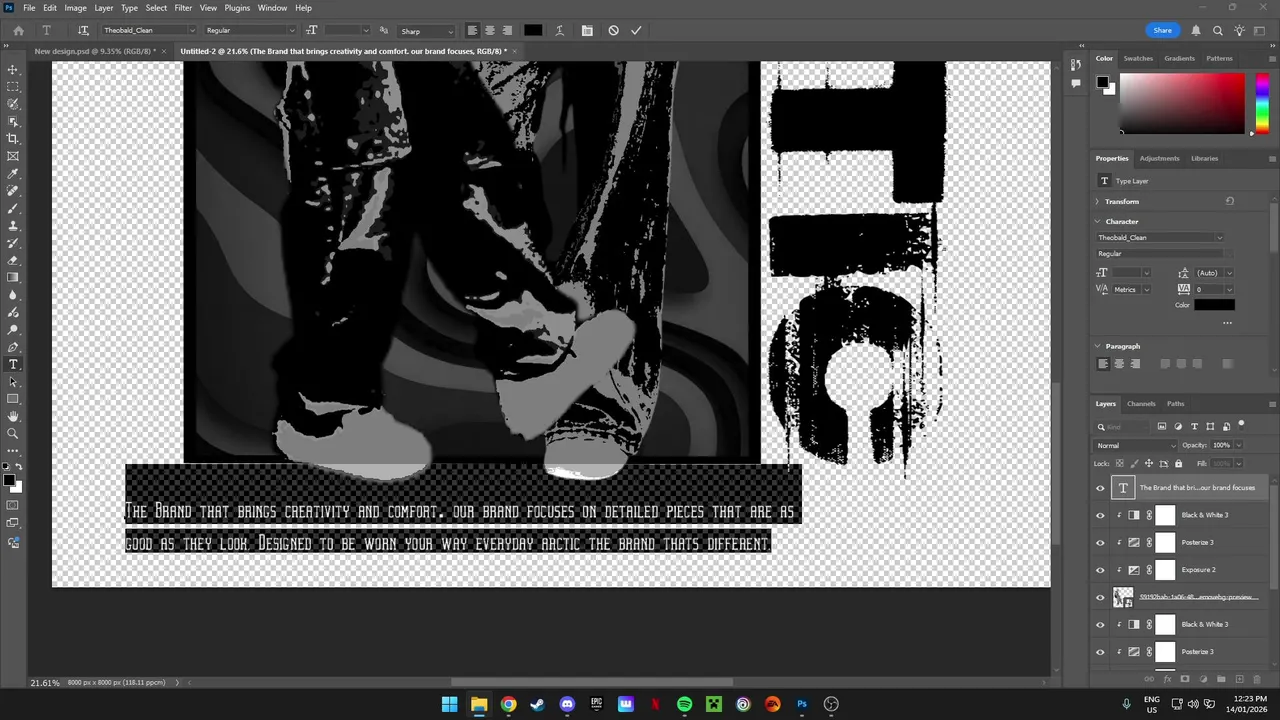1280x720 pixels.
Task: Select the Hand tool
Action: pyautogui.click(x=13, y=416)
